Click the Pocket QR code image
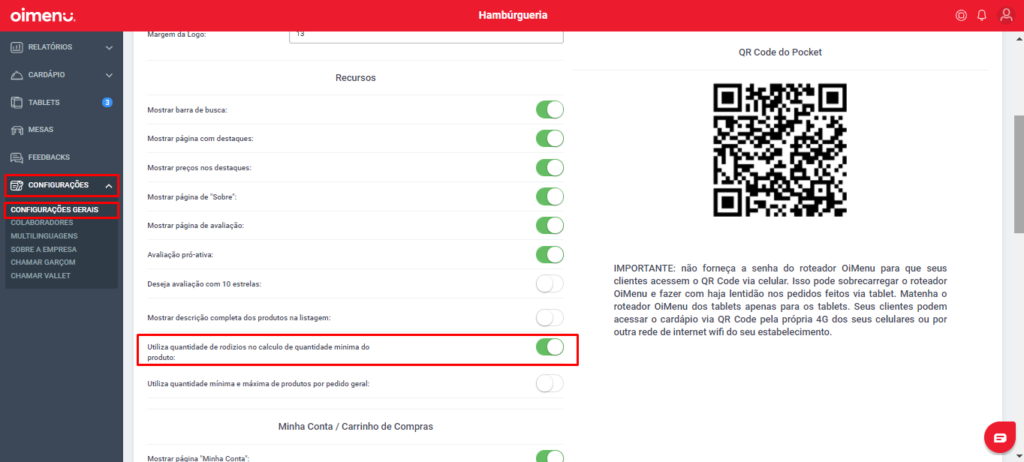The height and width of the screenshot is (462, 1024). pyautogui.click(x=780, y=150)
